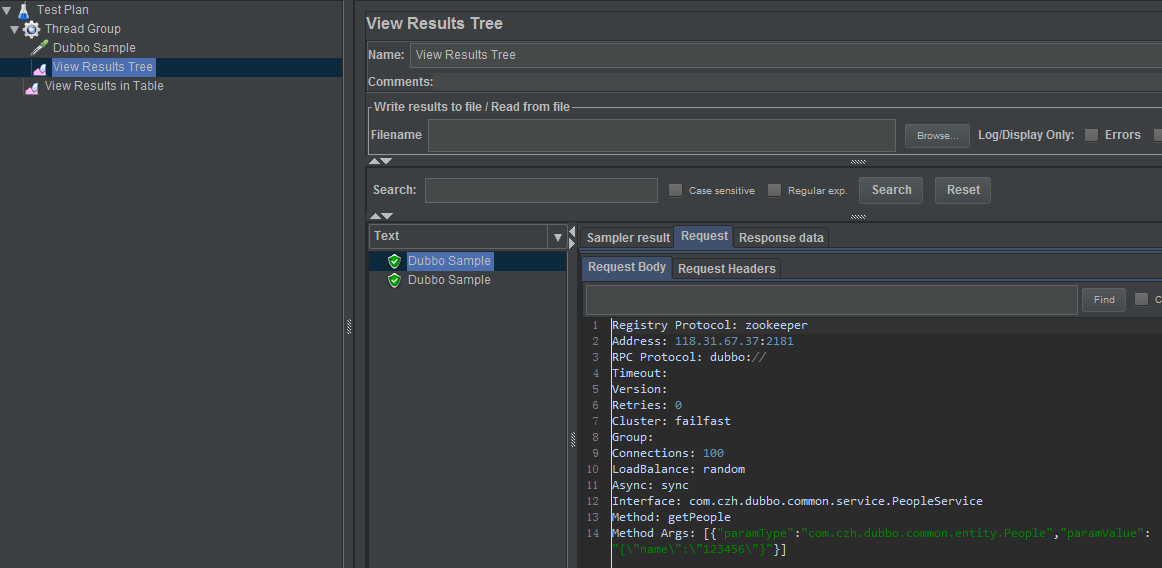Select the Request Body sub-tab
1162x568 pixels.
626,268
